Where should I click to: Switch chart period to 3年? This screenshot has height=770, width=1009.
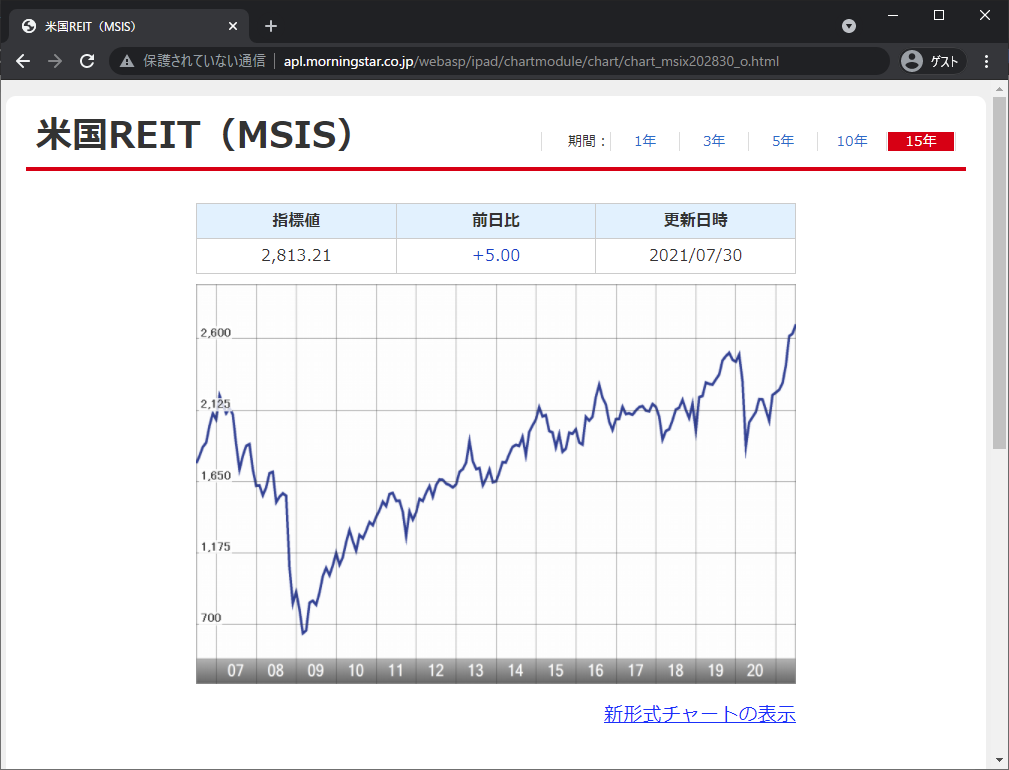[714, 141]
